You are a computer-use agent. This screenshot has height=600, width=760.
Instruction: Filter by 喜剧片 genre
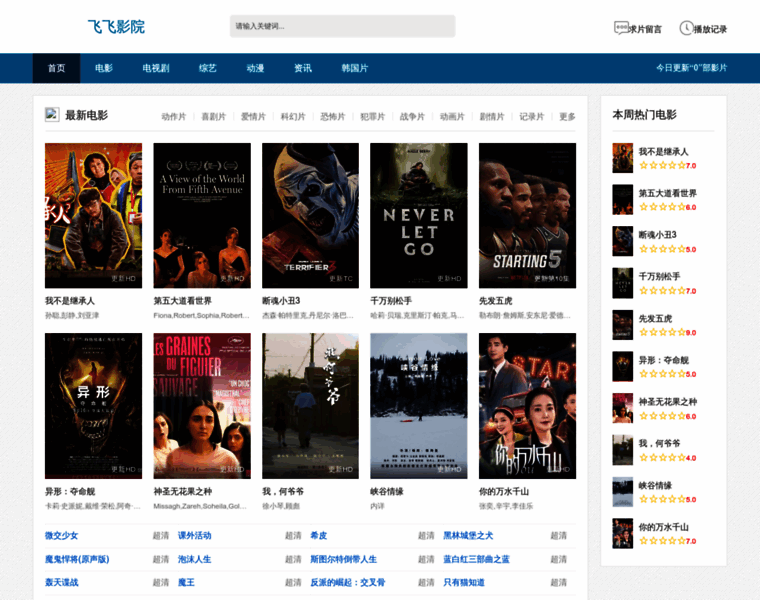(213, 116)
